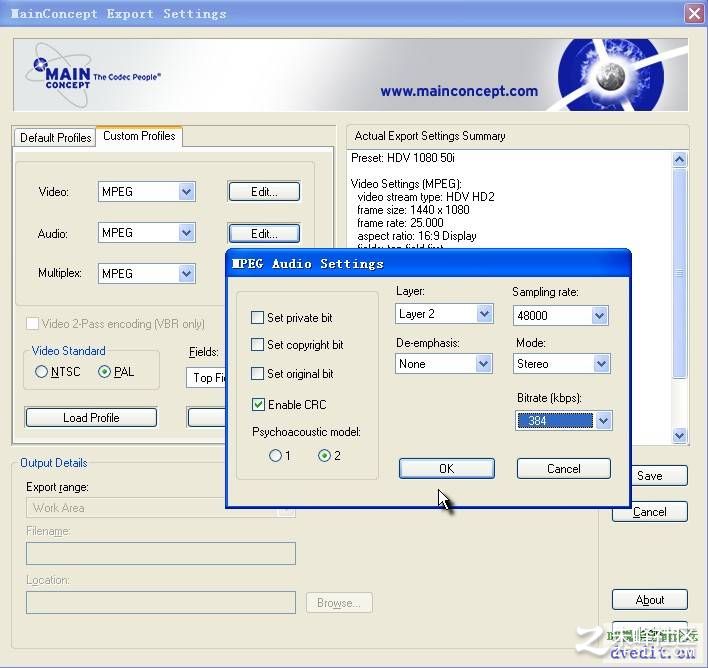708x668 pixels.
Task: Click the Export range Work Area box
Action: point(161,508)
